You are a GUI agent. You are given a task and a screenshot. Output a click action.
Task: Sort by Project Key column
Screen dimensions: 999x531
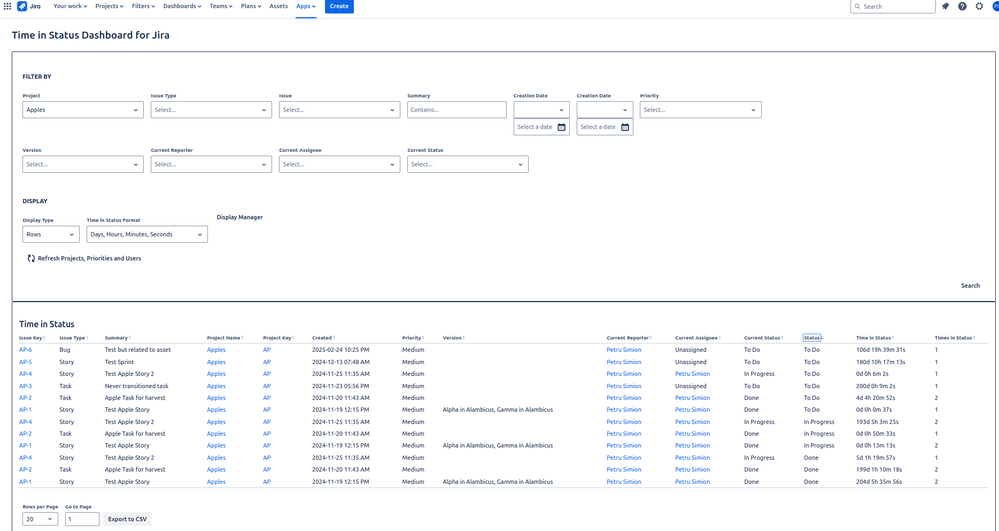point(278,338)
